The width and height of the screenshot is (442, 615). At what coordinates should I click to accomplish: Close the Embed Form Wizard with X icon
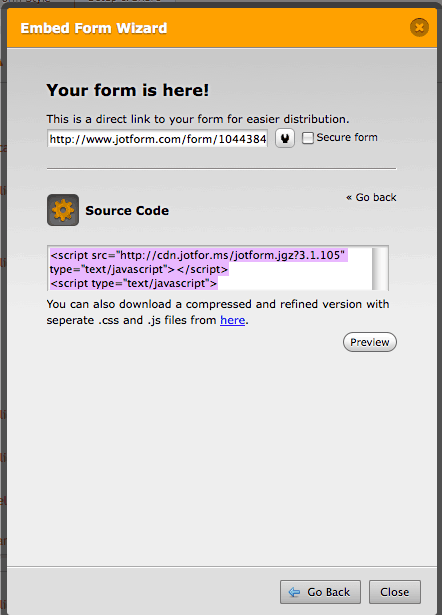[419, 27]
